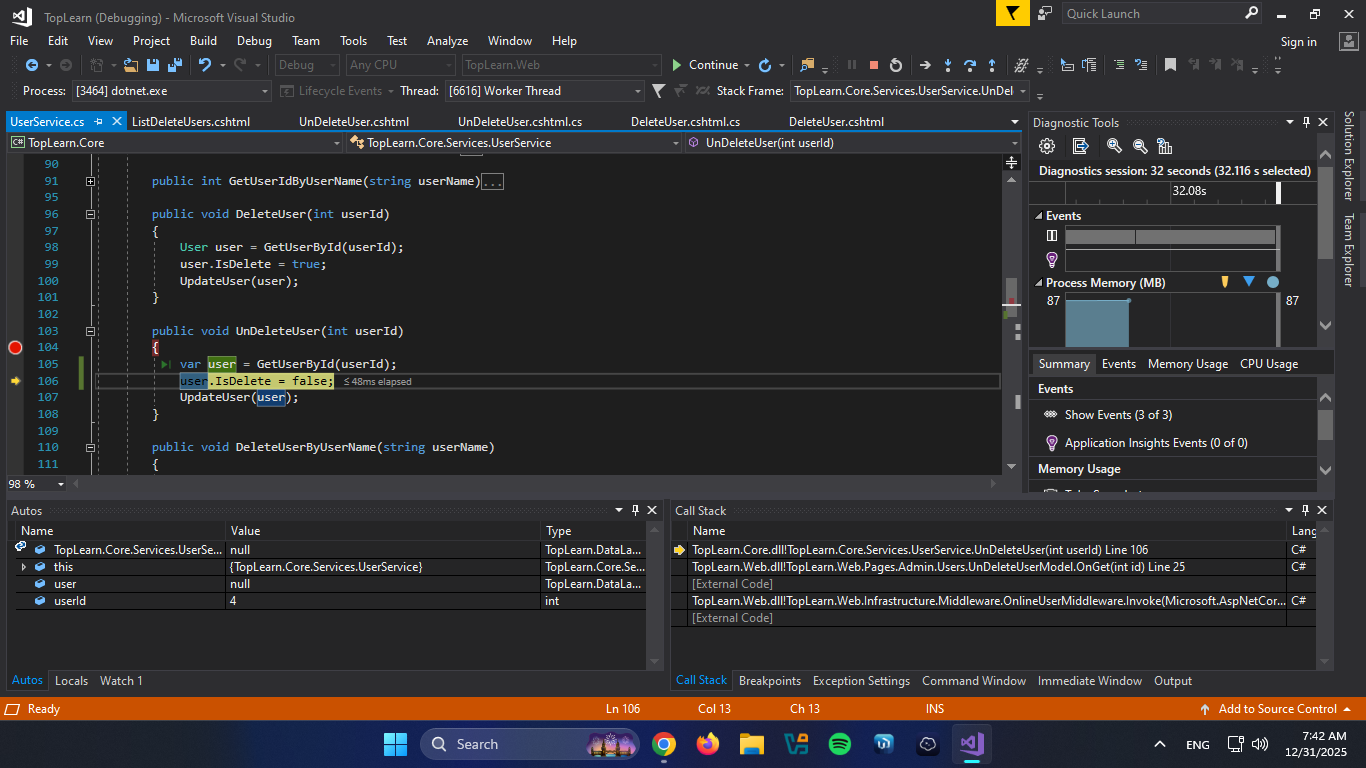Zoom in on the Diagnostic Tools timeline
This screenshot has width=1366, height=768.
(1114, 146)
